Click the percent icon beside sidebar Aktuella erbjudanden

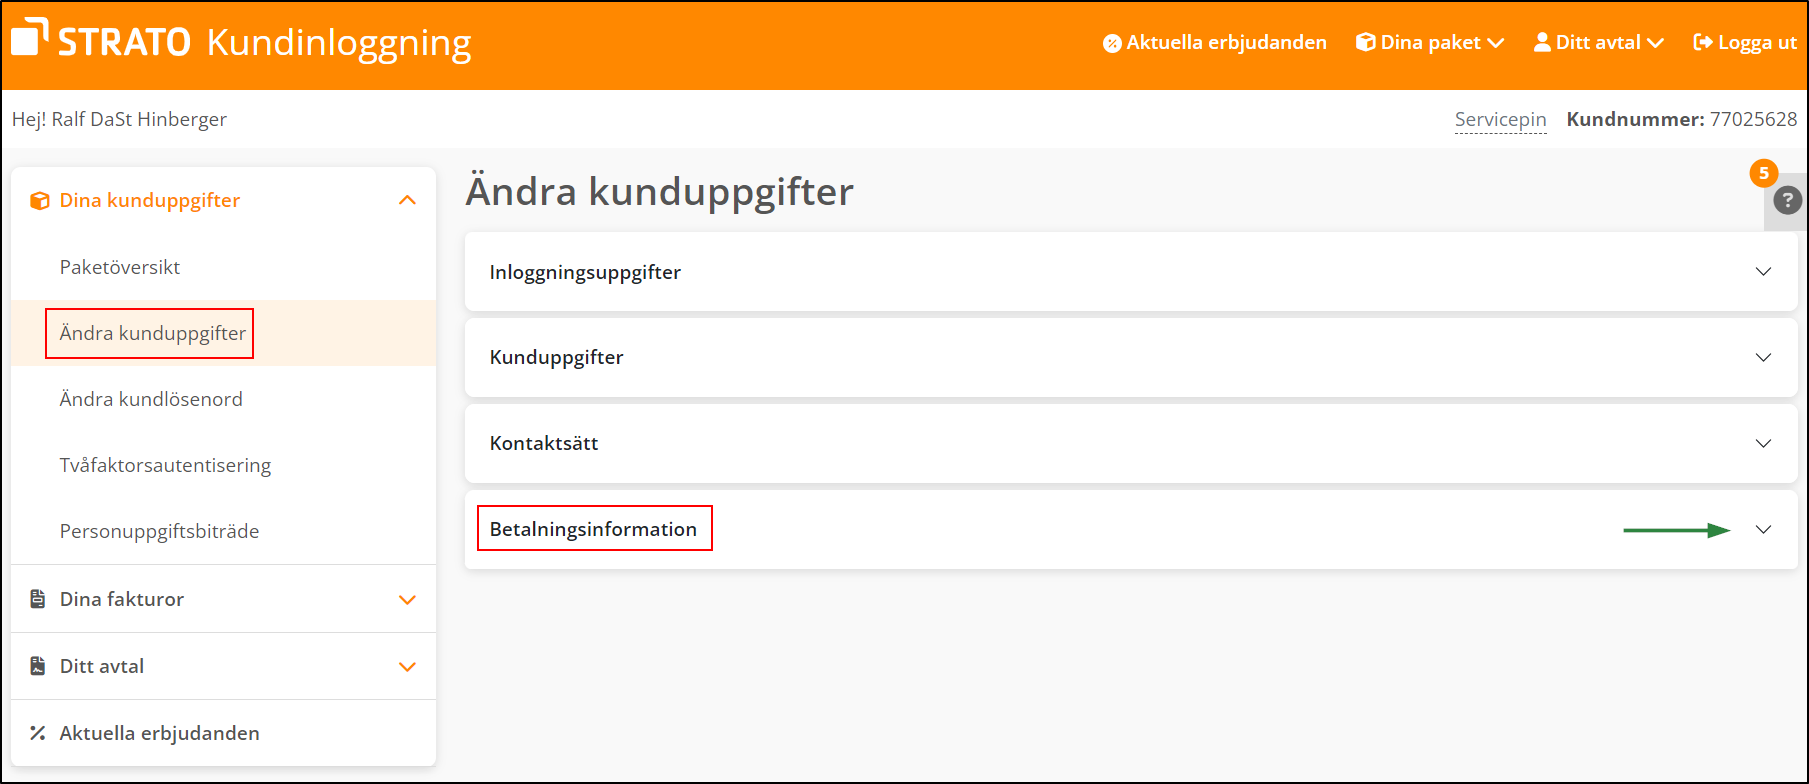tap(38, 733)
